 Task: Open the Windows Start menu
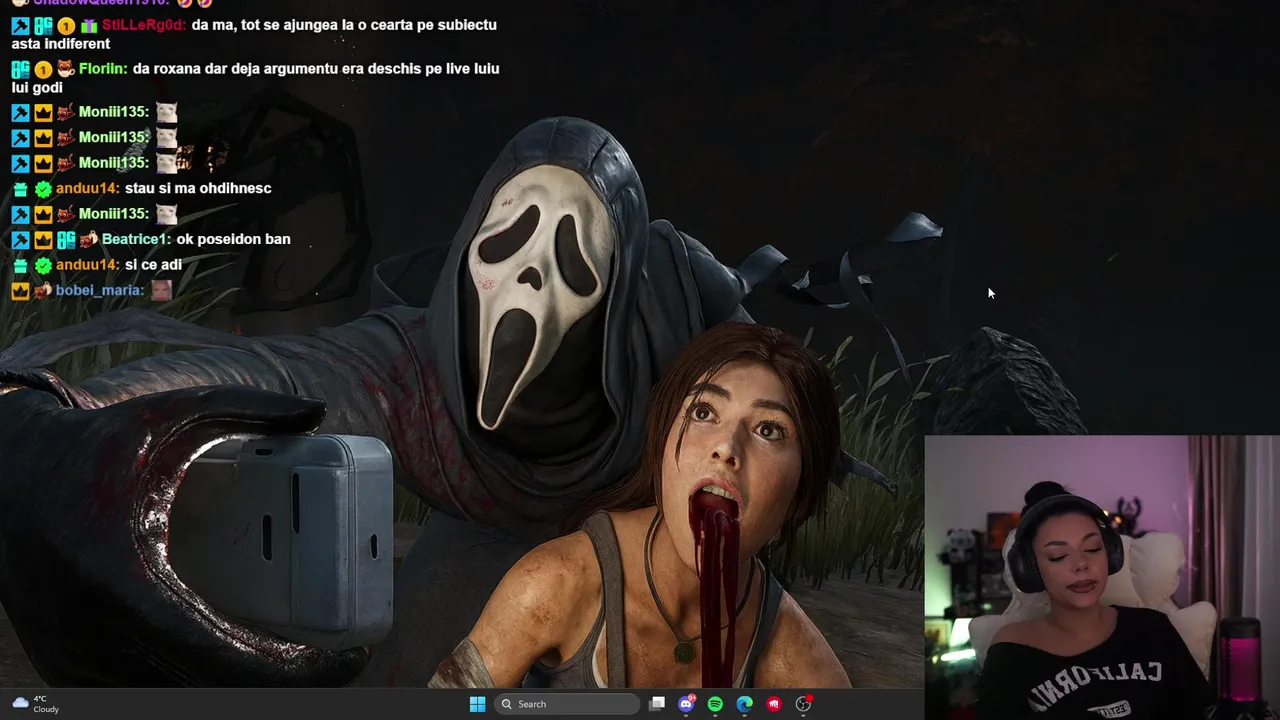coord(477,704)
